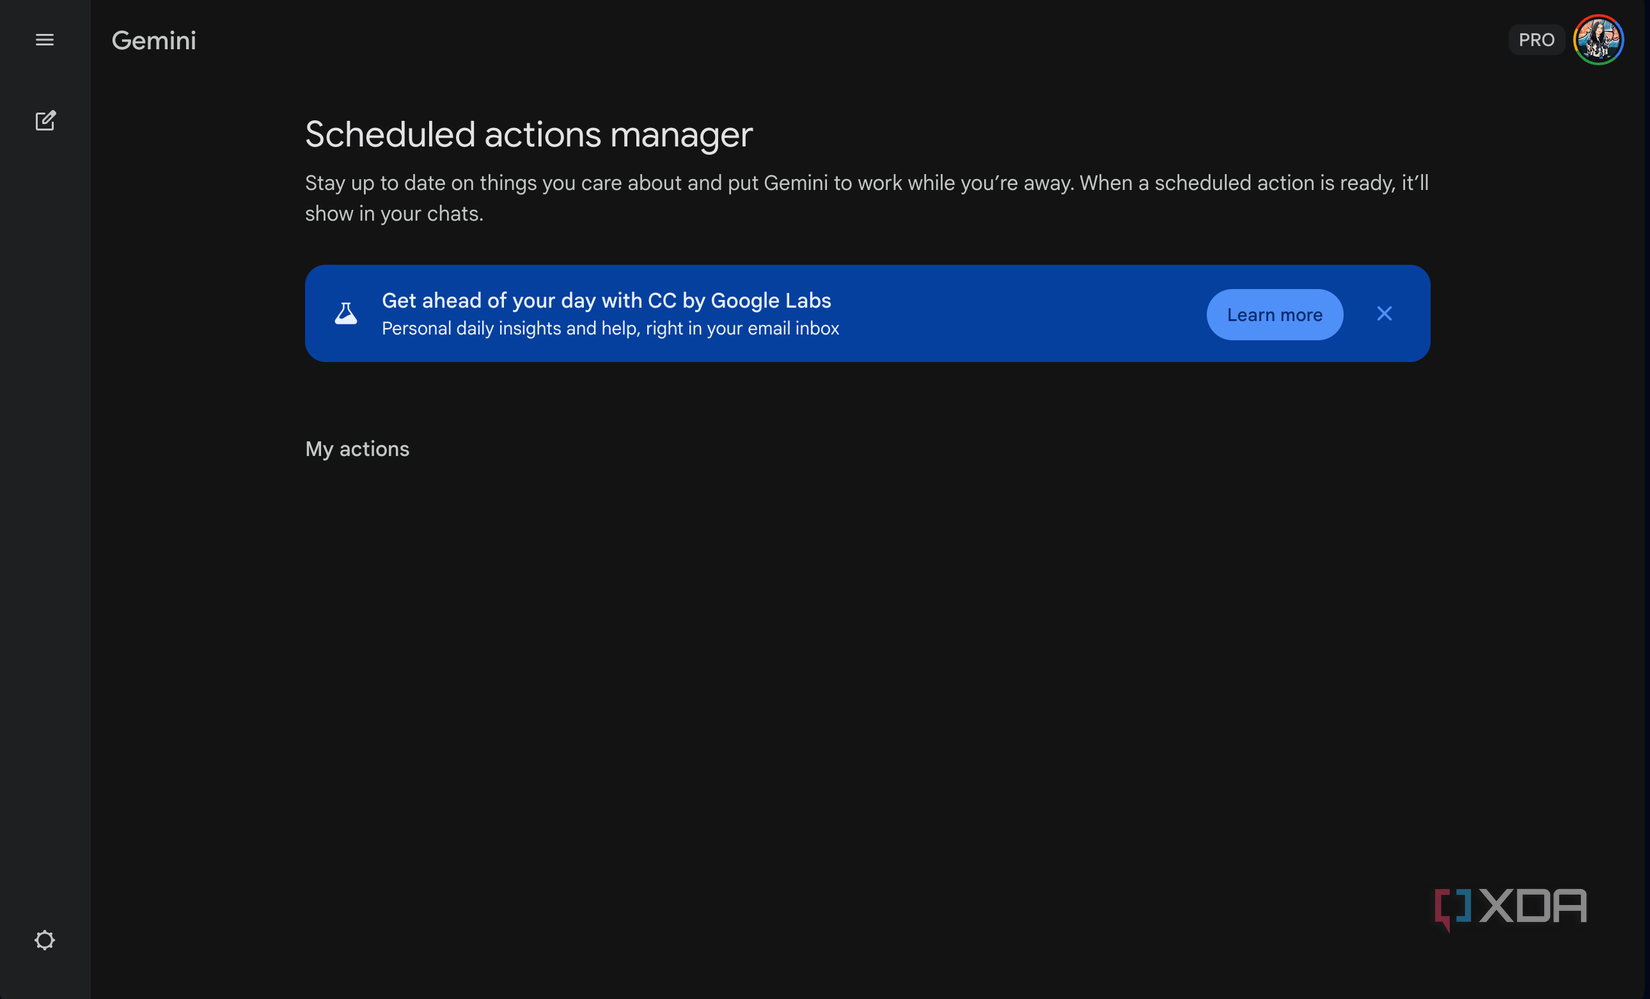
Task: Click Learn more about CC by Google Labs
Action: pyautogui.click(x=1274, y=314)
